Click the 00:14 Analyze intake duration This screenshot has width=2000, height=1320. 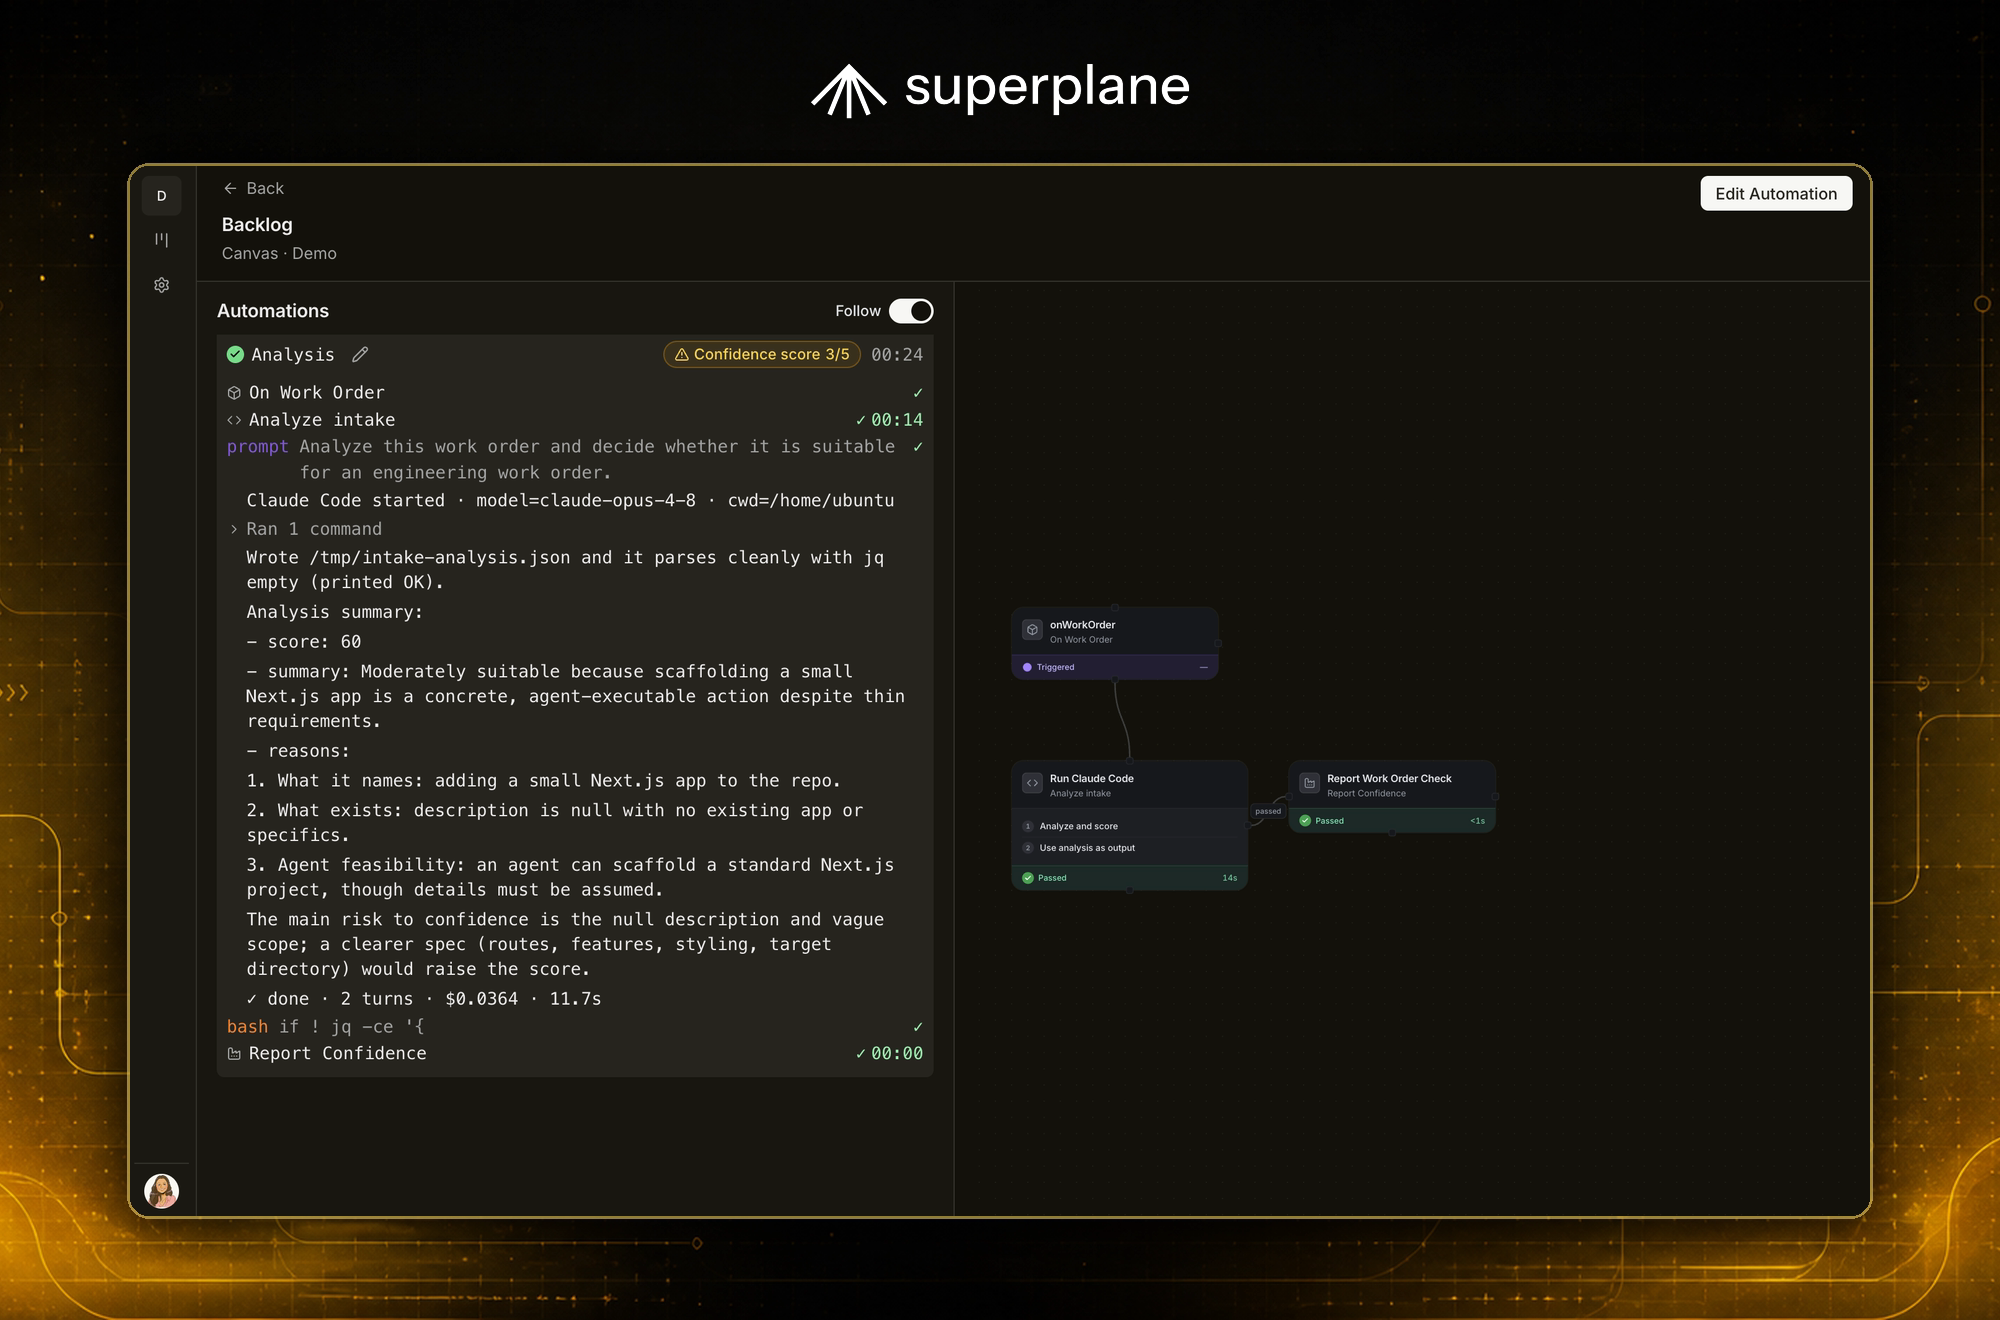[x=897, y=420]
